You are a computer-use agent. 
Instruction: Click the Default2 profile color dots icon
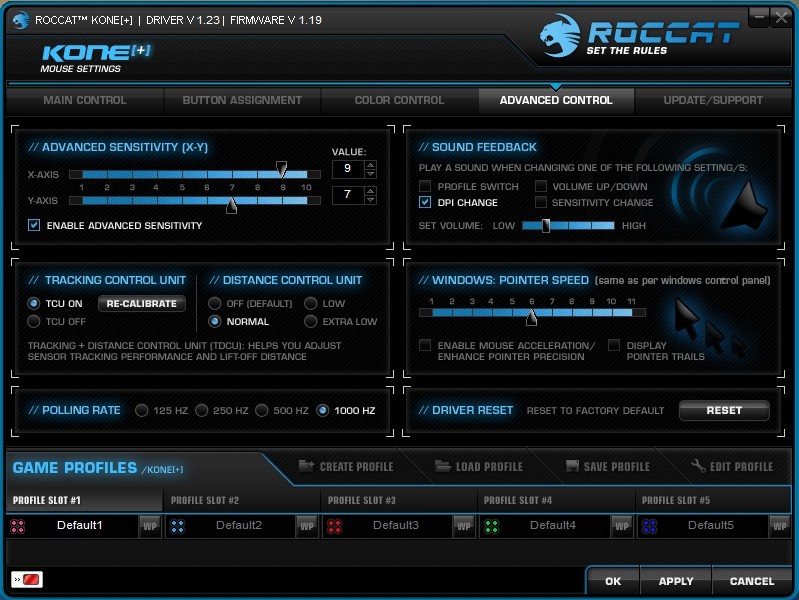coord(178,527)
